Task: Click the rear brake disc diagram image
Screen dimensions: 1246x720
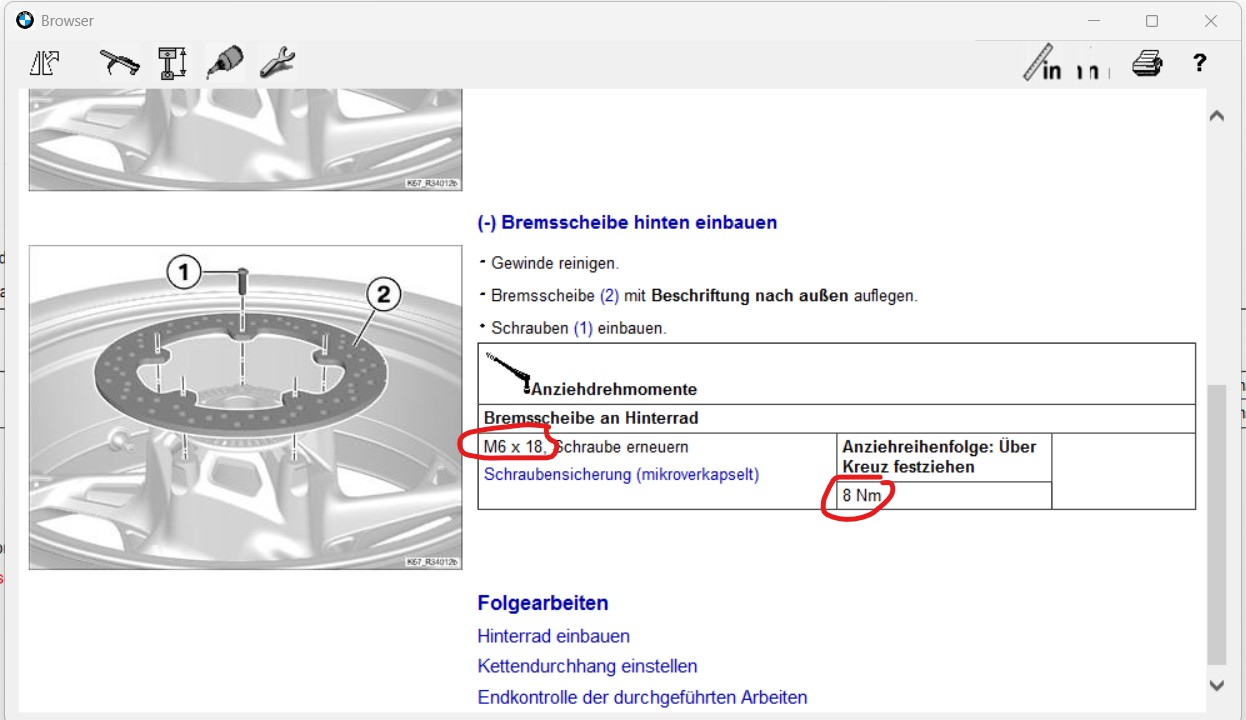Action: pos(245,407)
